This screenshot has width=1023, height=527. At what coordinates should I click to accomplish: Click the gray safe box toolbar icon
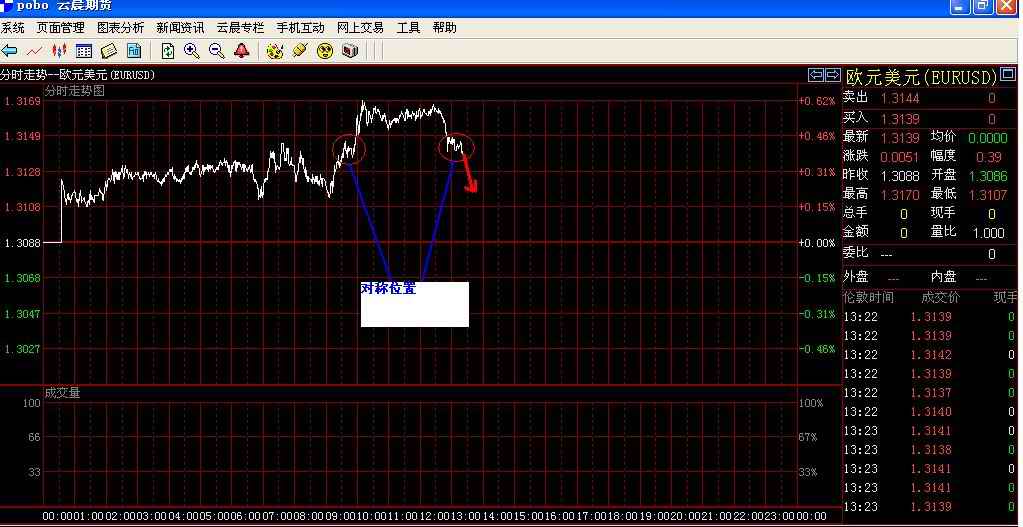350,50
